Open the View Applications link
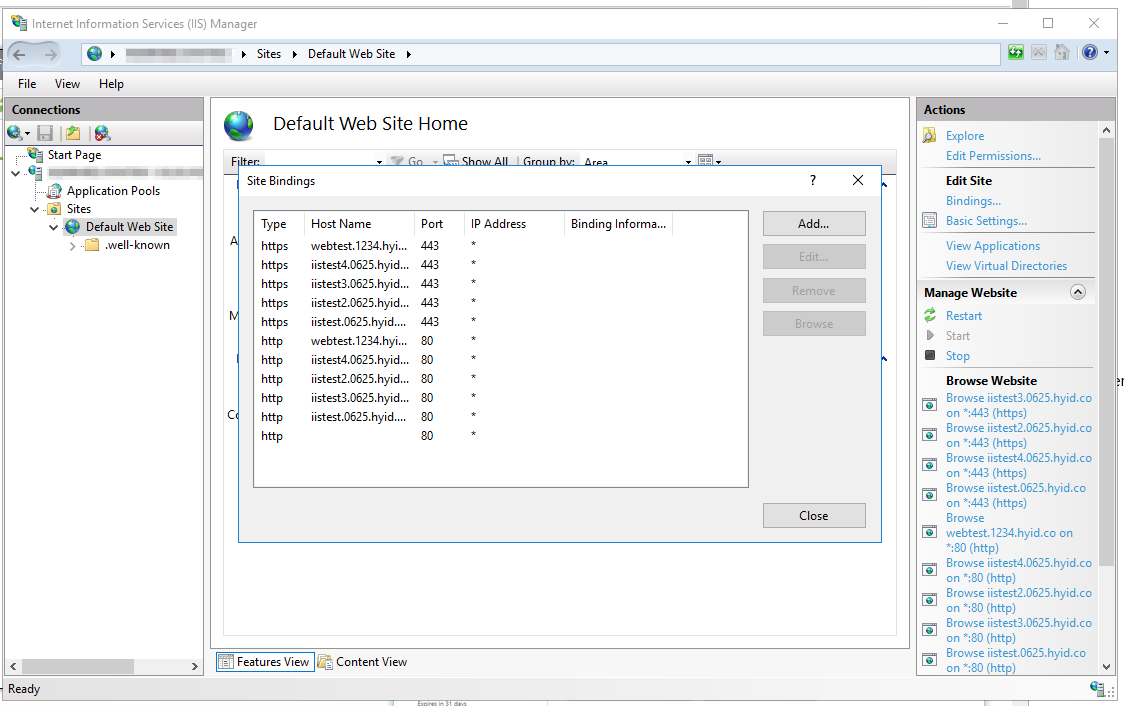Image resolution: width=1124 pixels, height=706 pixels. coord(992,246)
